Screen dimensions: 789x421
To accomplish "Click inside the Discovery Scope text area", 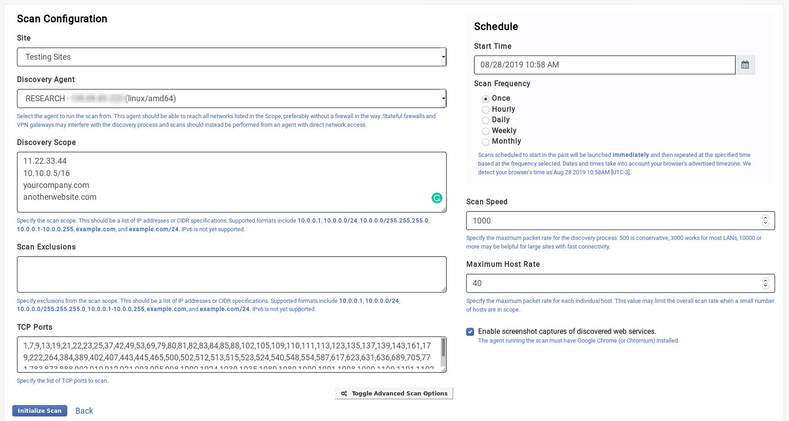I will click(231, 182).
